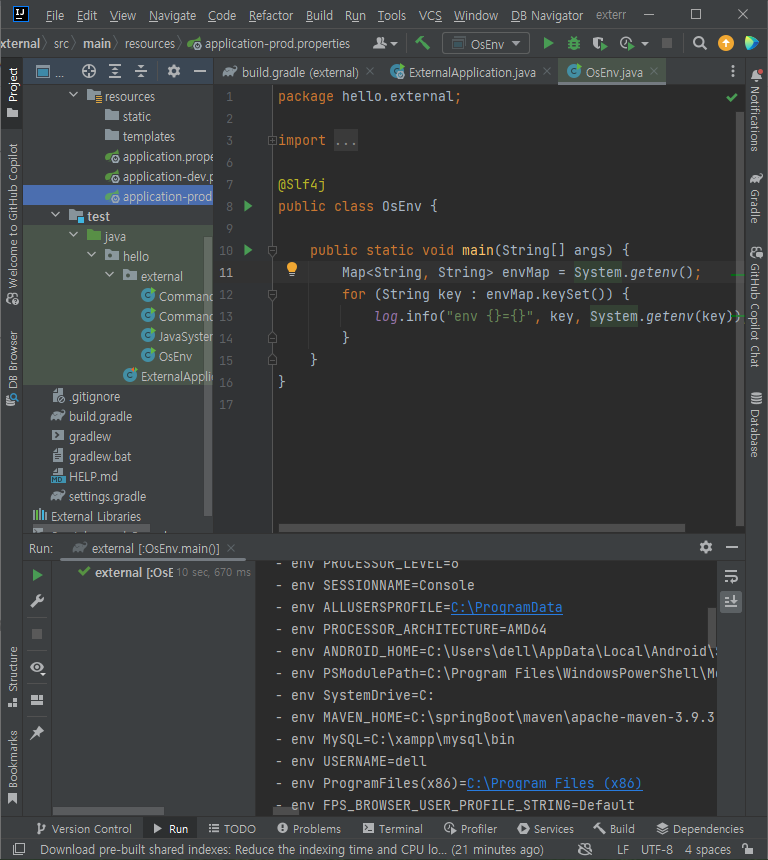
Task: Open the Gradle side panel
Action: click(756, 198)
